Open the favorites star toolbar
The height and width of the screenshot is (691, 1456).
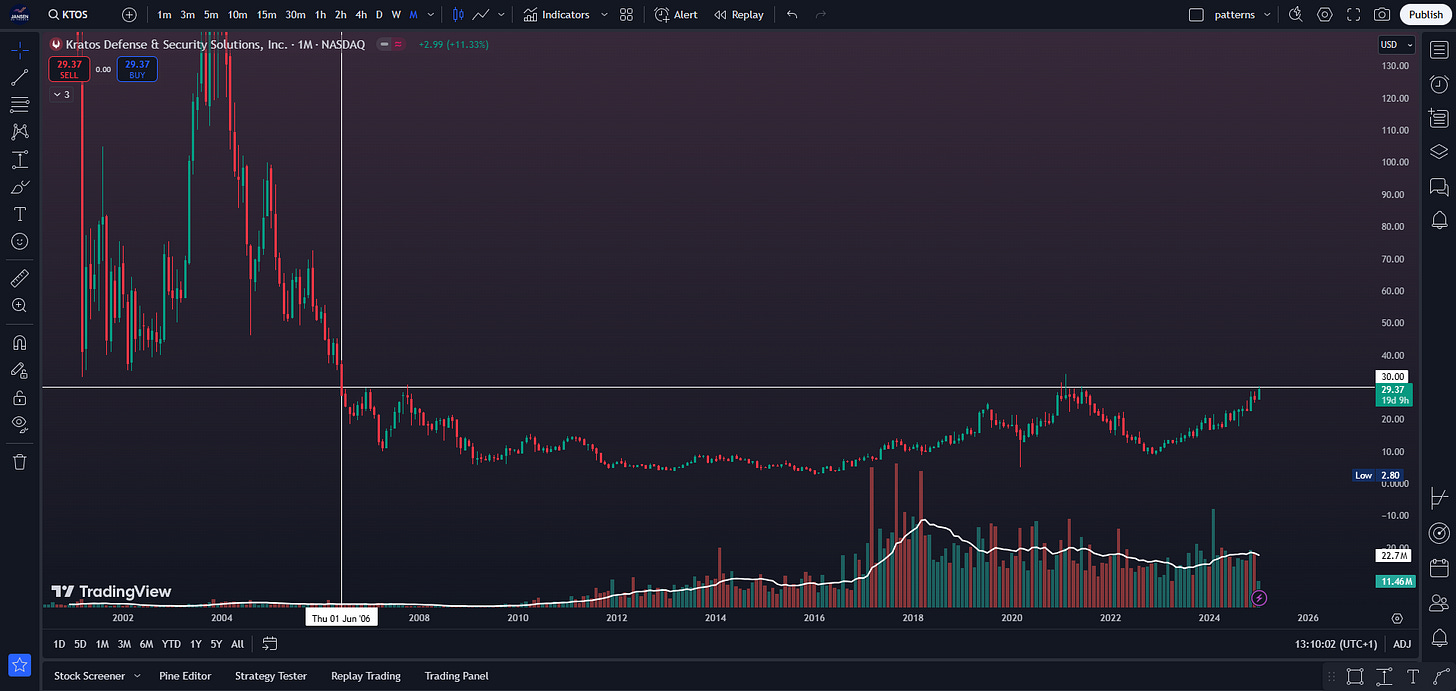tap(19, 665)
